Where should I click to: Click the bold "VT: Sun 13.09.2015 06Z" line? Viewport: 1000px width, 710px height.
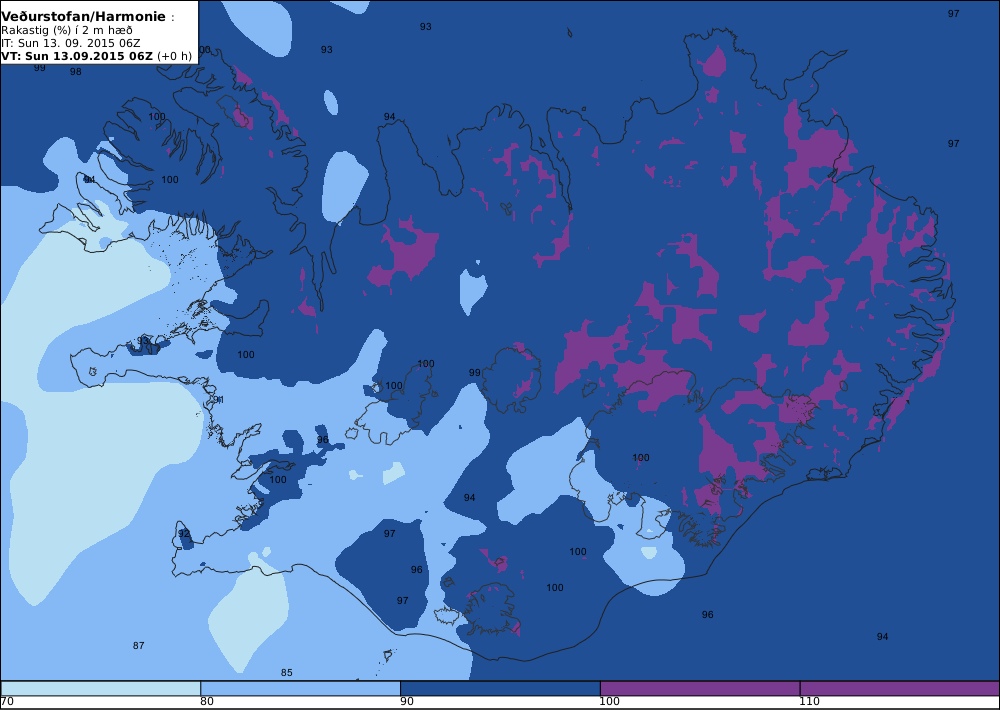pyautogui.click(x=77, y=55)
